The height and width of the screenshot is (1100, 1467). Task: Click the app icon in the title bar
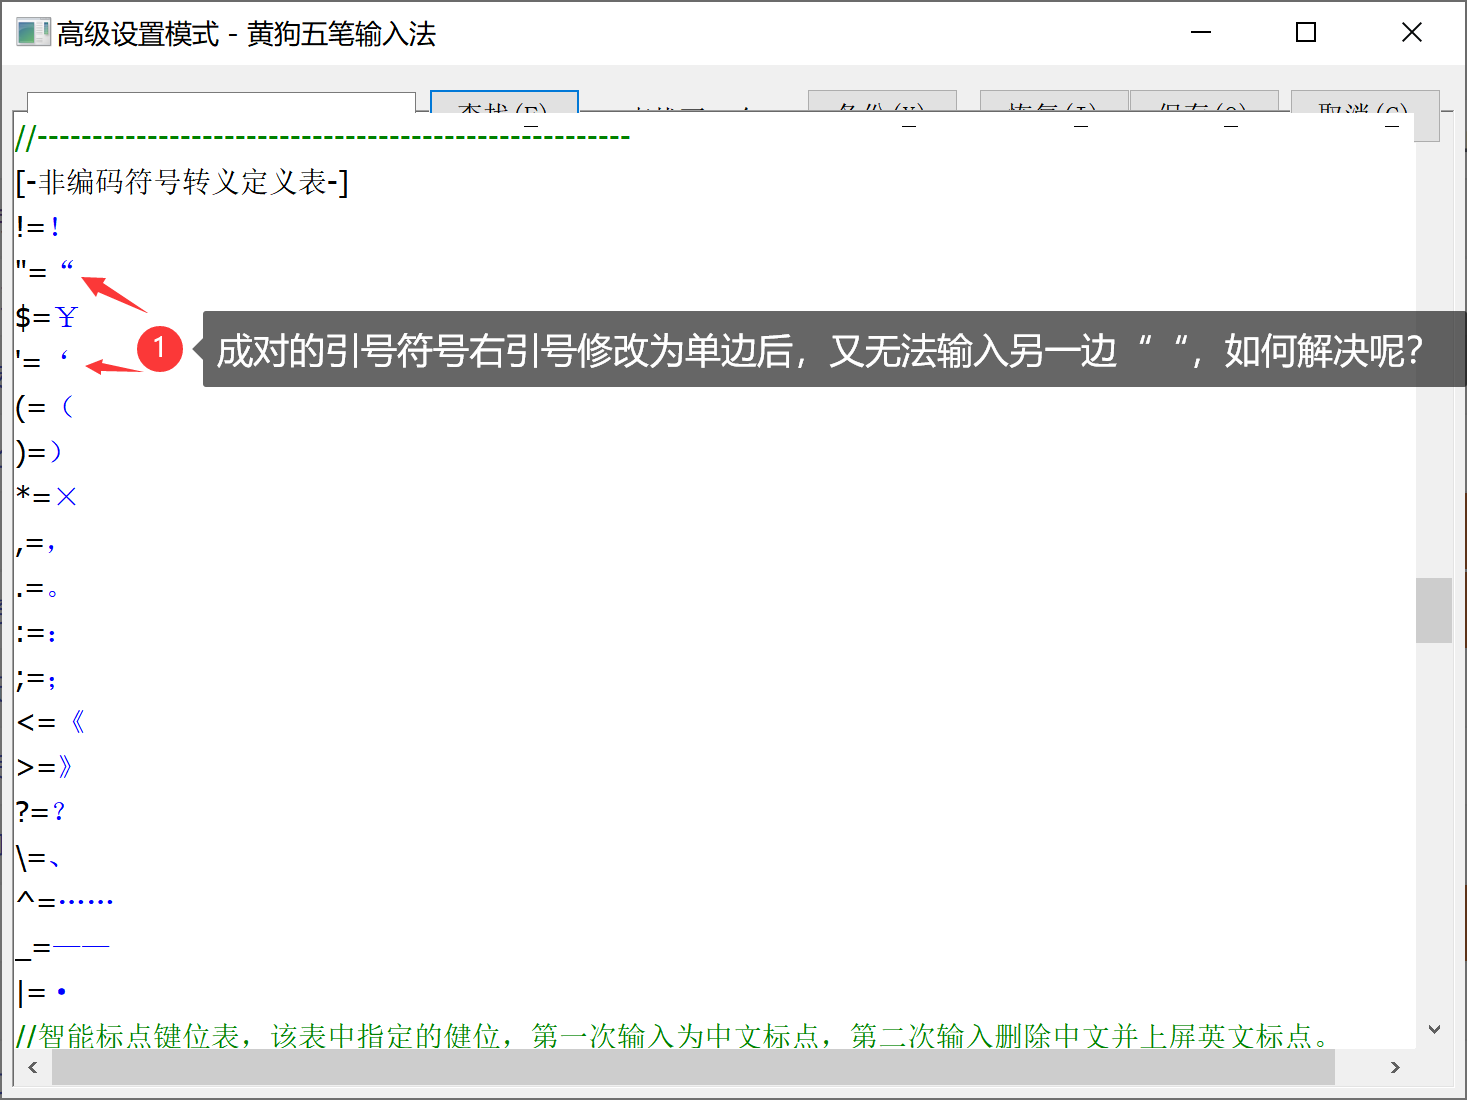point(32,33)
